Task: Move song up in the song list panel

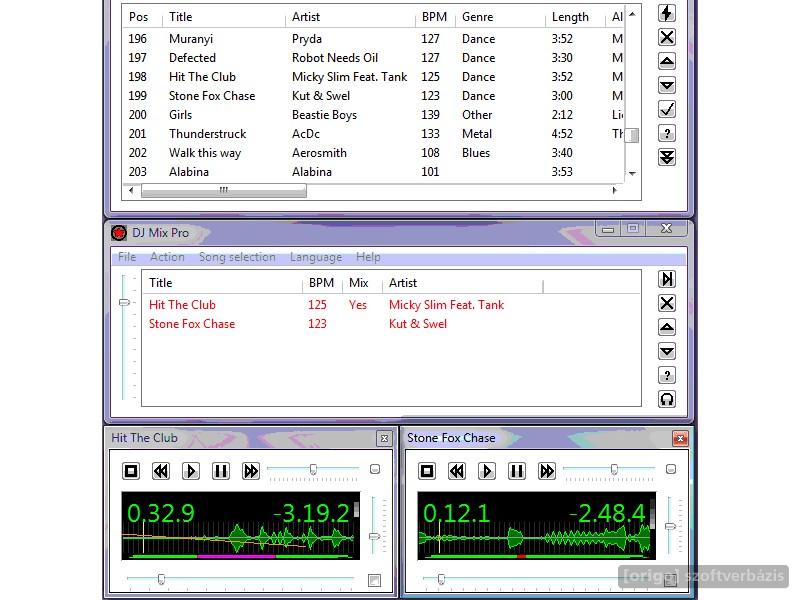Action: tap(667, 61)
